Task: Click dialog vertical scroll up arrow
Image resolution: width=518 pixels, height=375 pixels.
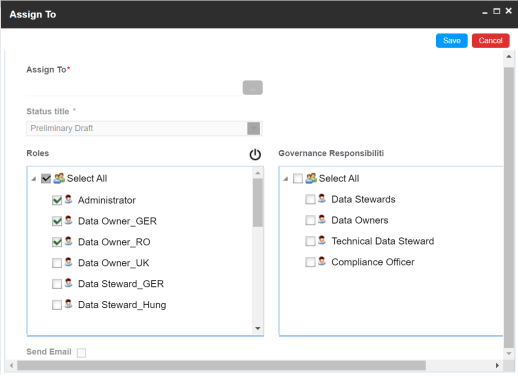Action: [x=509, y=56]
